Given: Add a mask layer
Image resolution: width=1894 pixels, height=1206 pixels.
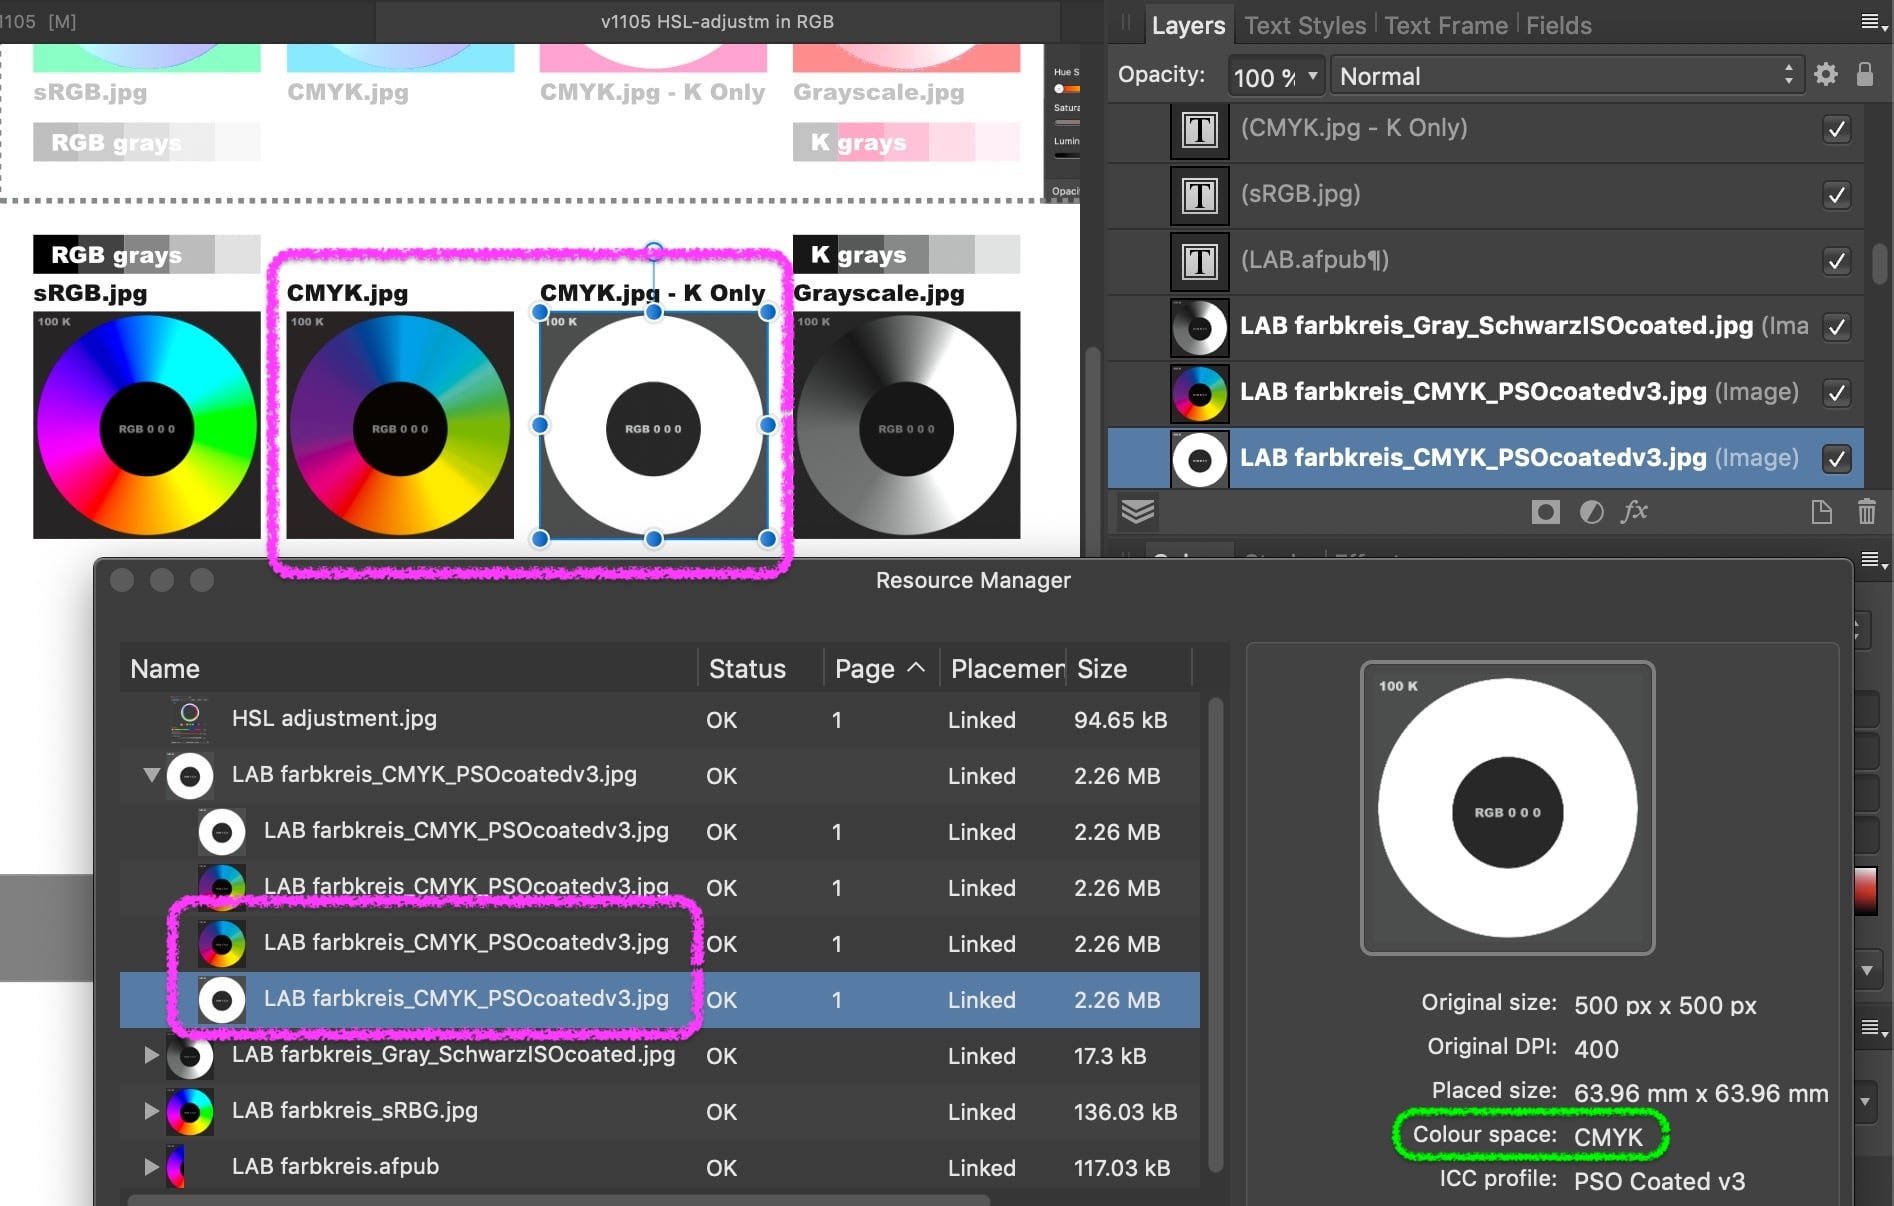Looking at the screenshot, I should pos(1545,513).
